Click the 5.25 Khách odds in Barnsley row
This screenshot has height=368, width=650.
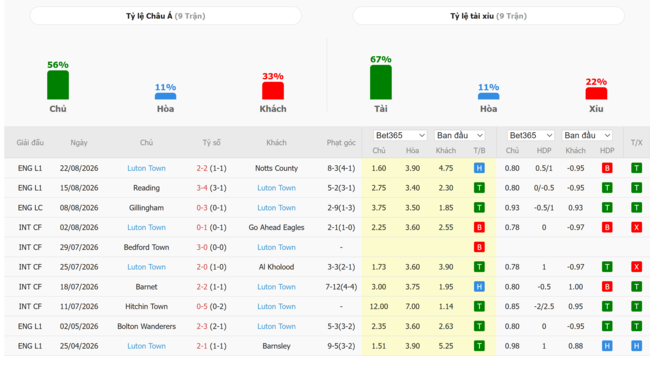tap(446, 346)
